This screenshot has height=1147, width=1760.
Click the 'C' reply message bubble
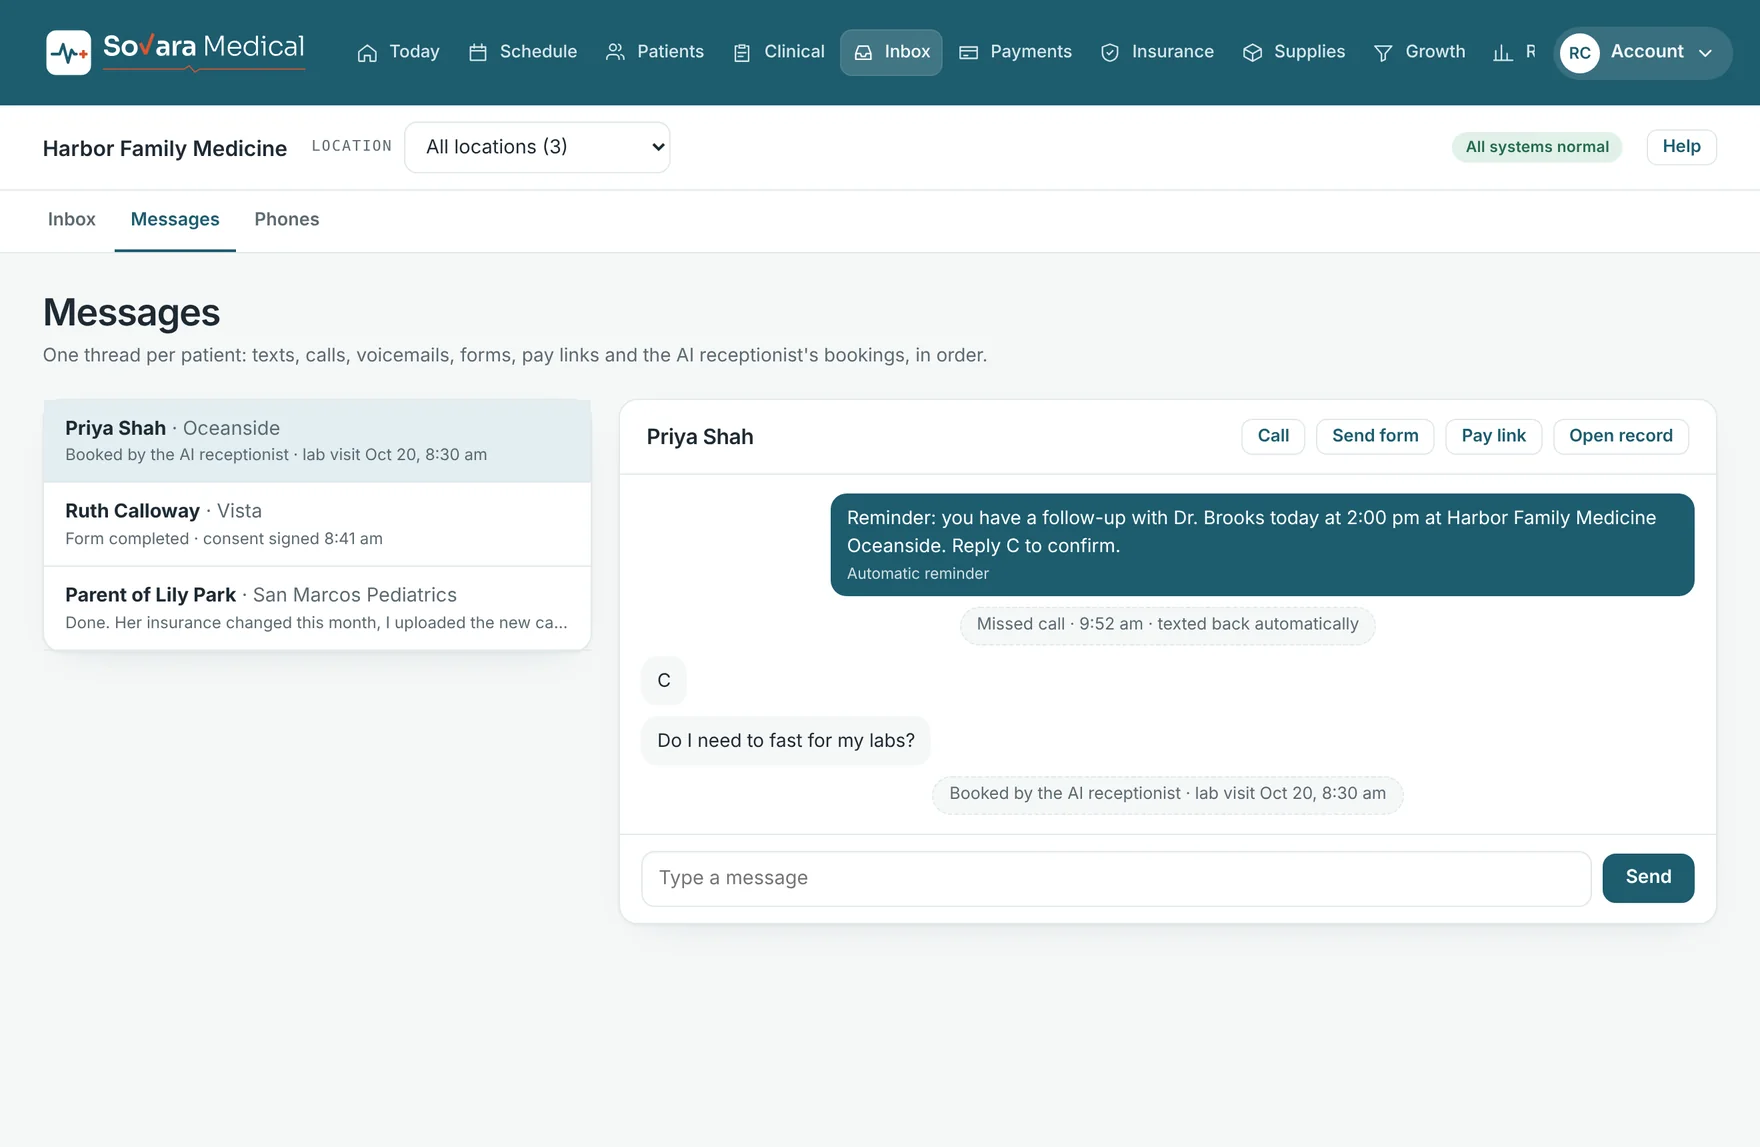[663, 681]
